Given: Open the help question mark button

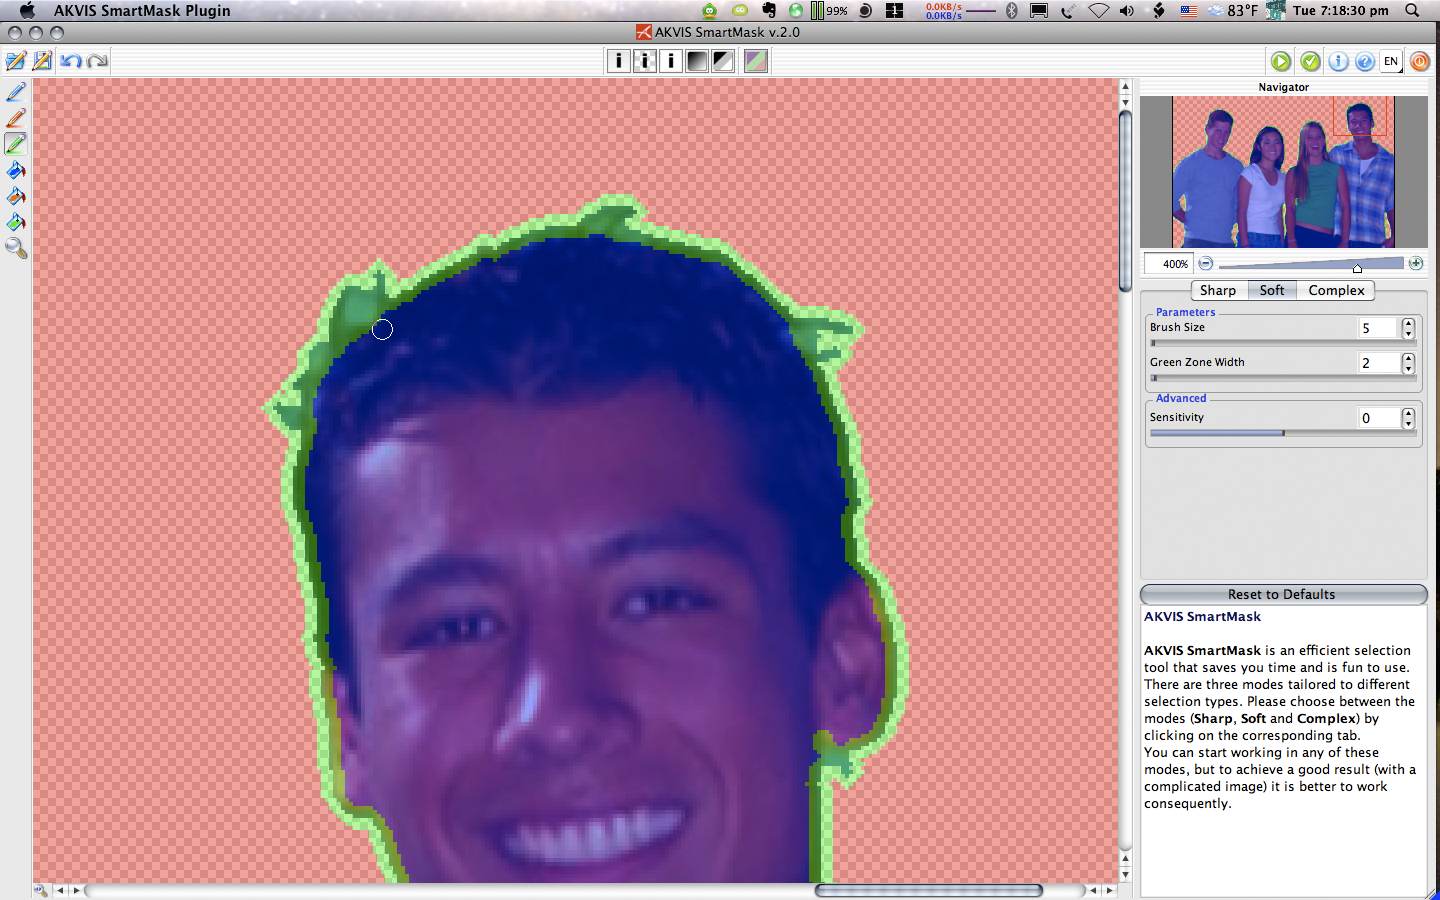Looking at the screenshot, I should pyautogui.click(x=1365, y=61).
